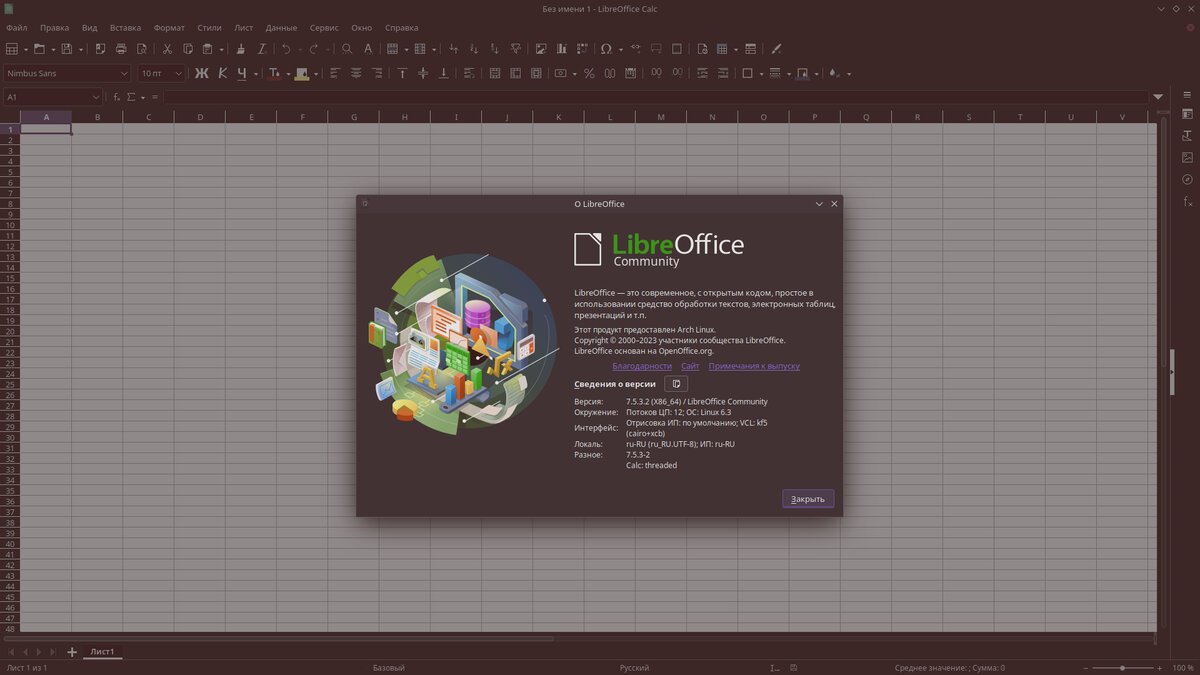Open the font size dropdown

pos(182,73)
